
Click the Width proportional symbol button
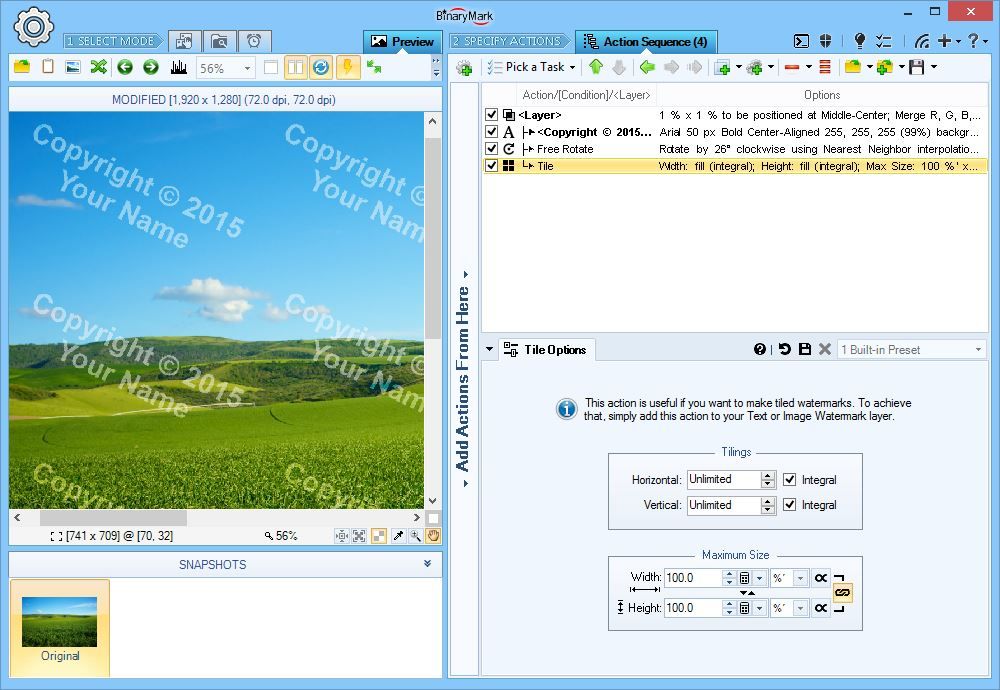(821, 578)
